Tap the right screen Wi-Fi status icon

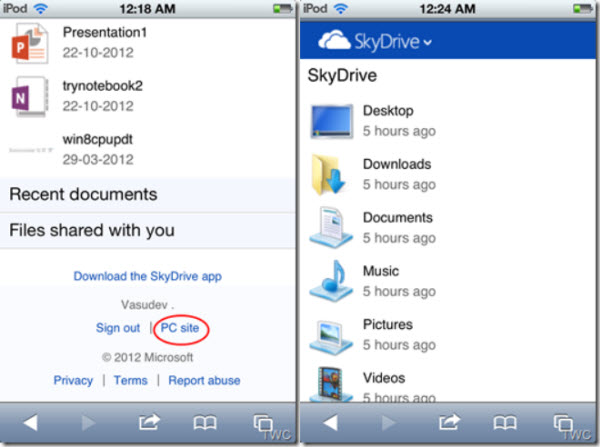pos(341,8)
